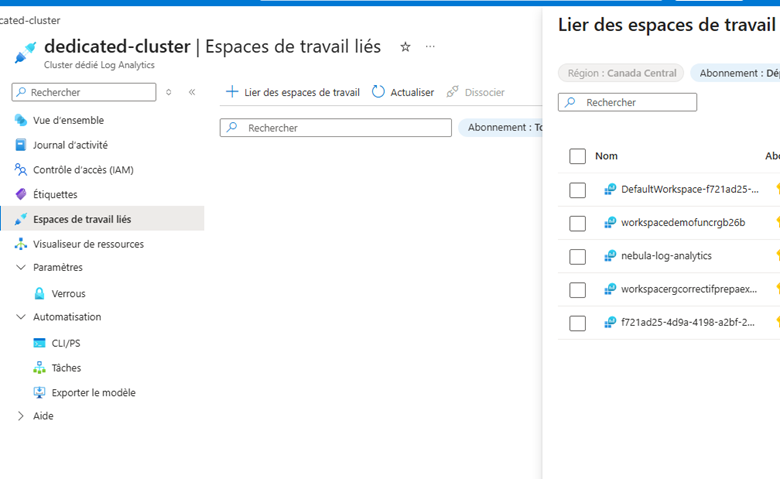Screen dimensions: 780x479
Task: Open the Étiquettes tag icon
Action: (21, 194)
